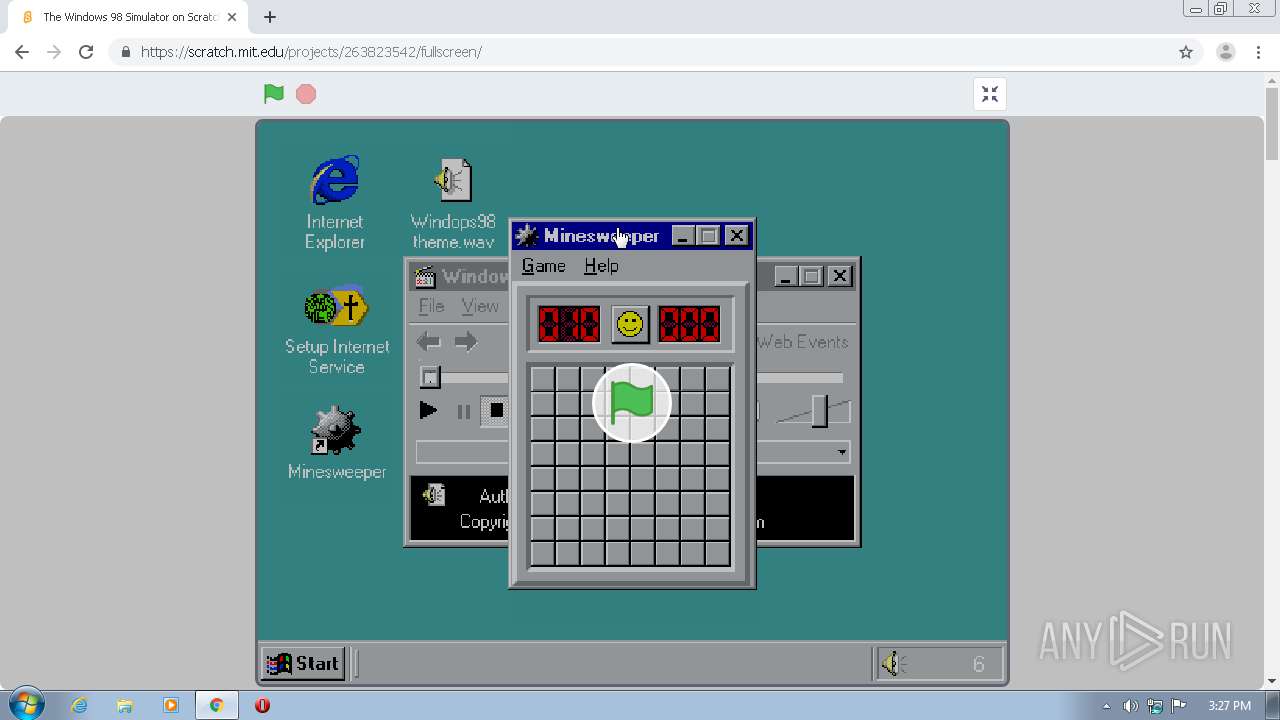
Task: Maximize the Minesweeper window
Action: 709,236
